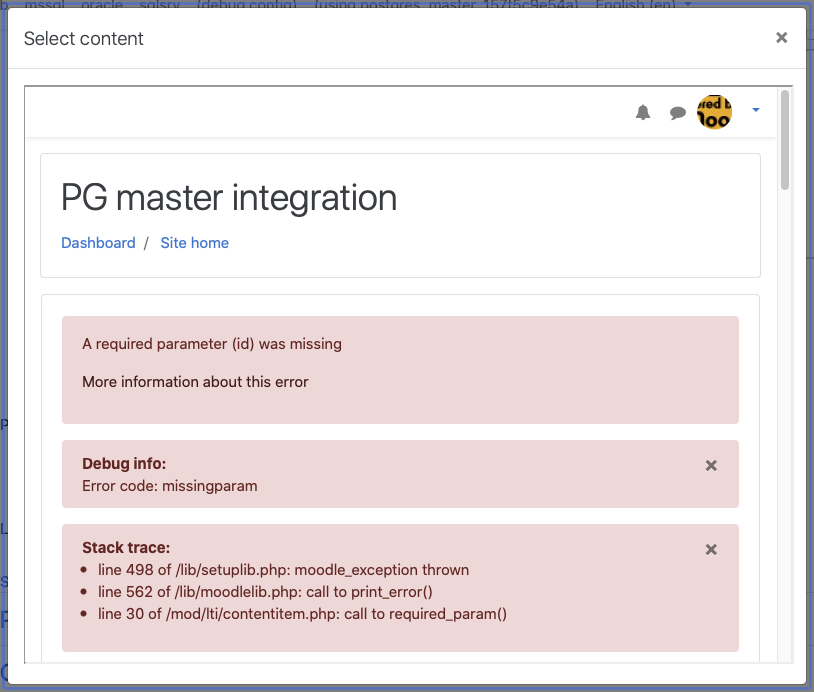Image resolution: width=814 pixels, height=692 pixels.
Task: Click the Select content dialog title
Action: (84, 38)
